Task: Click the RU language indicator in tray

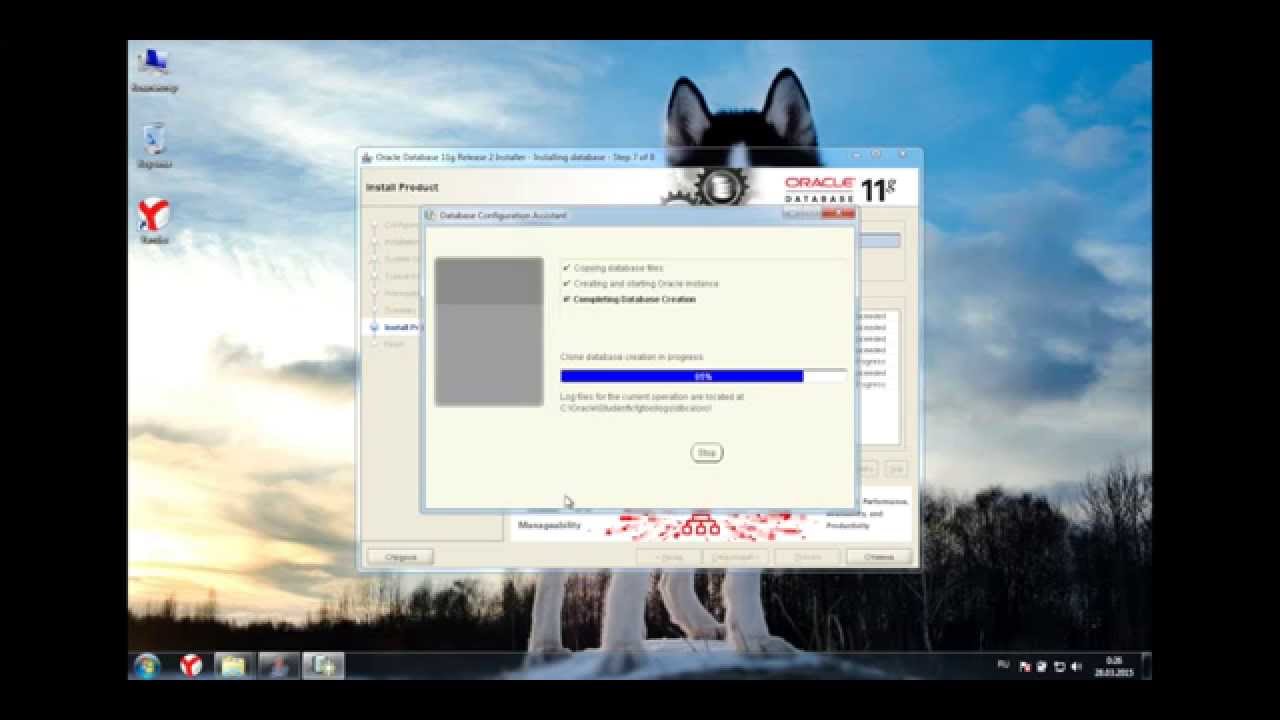Action: point(1003,665)
